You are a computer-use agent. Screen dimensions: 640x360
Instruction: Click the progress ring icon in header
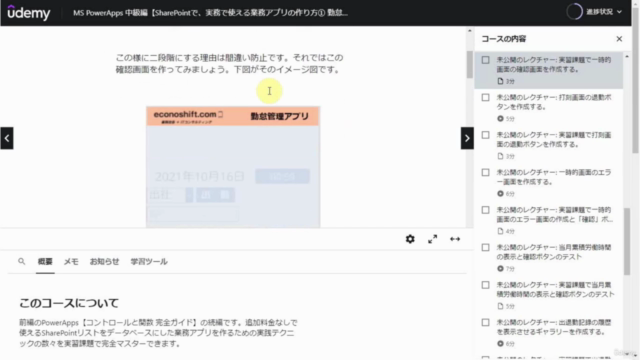[574, 12]
